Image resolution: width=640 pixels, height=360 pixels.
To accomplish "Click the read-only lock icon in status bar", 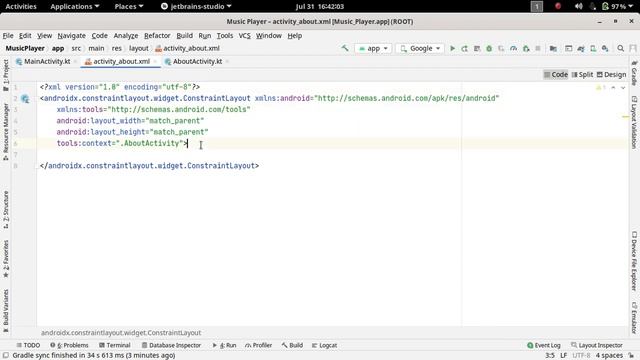I will click(x=631, y=356).
